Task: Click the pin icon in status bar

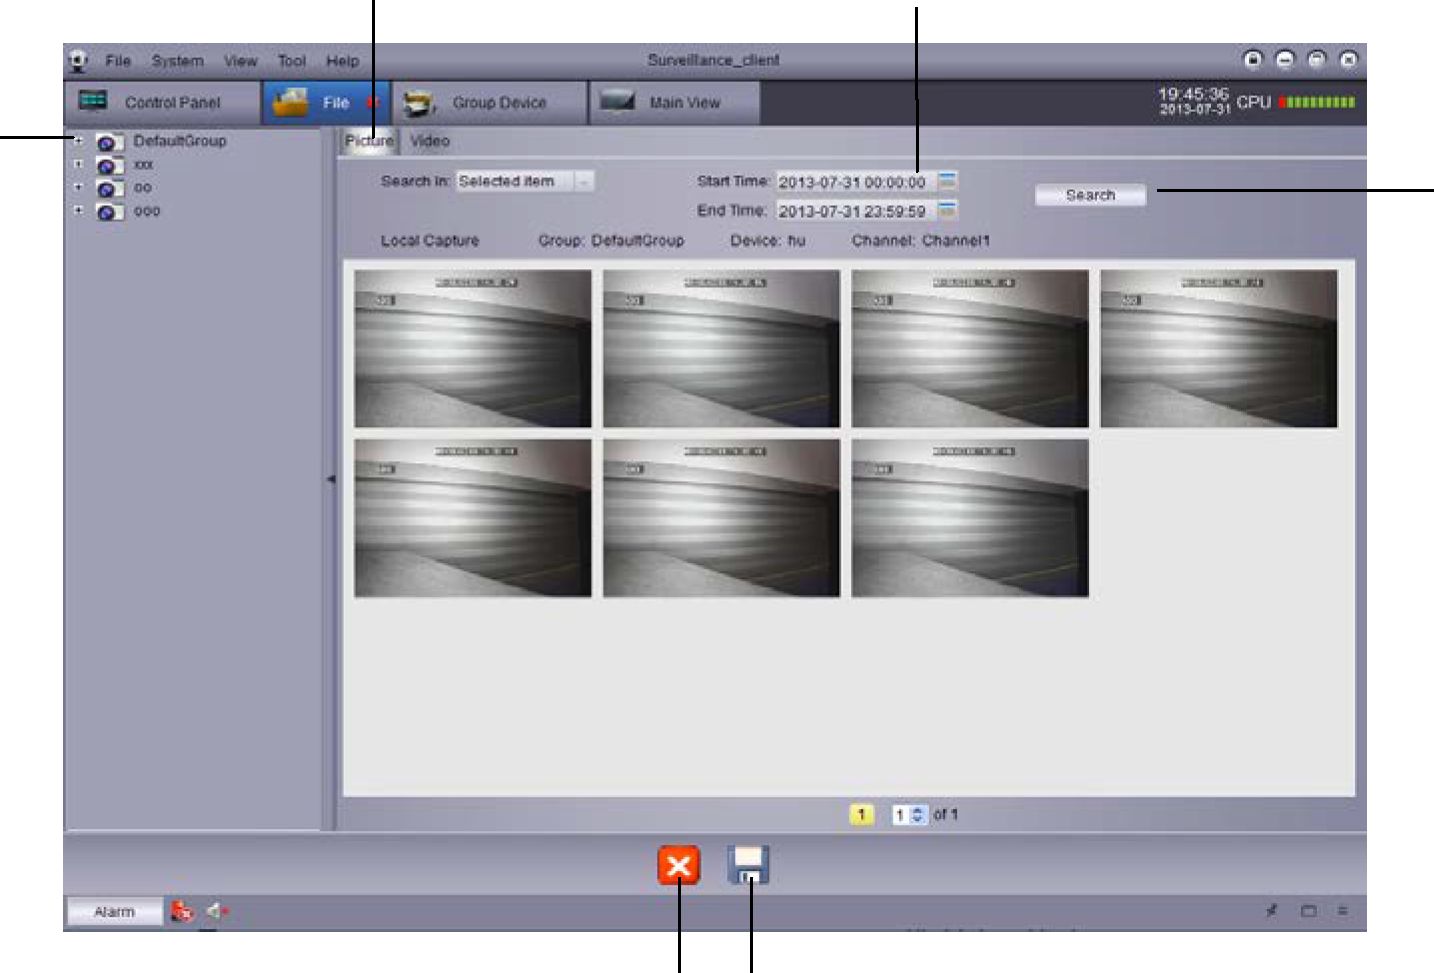Action: pyautogui.click(x=1272, y=911)
